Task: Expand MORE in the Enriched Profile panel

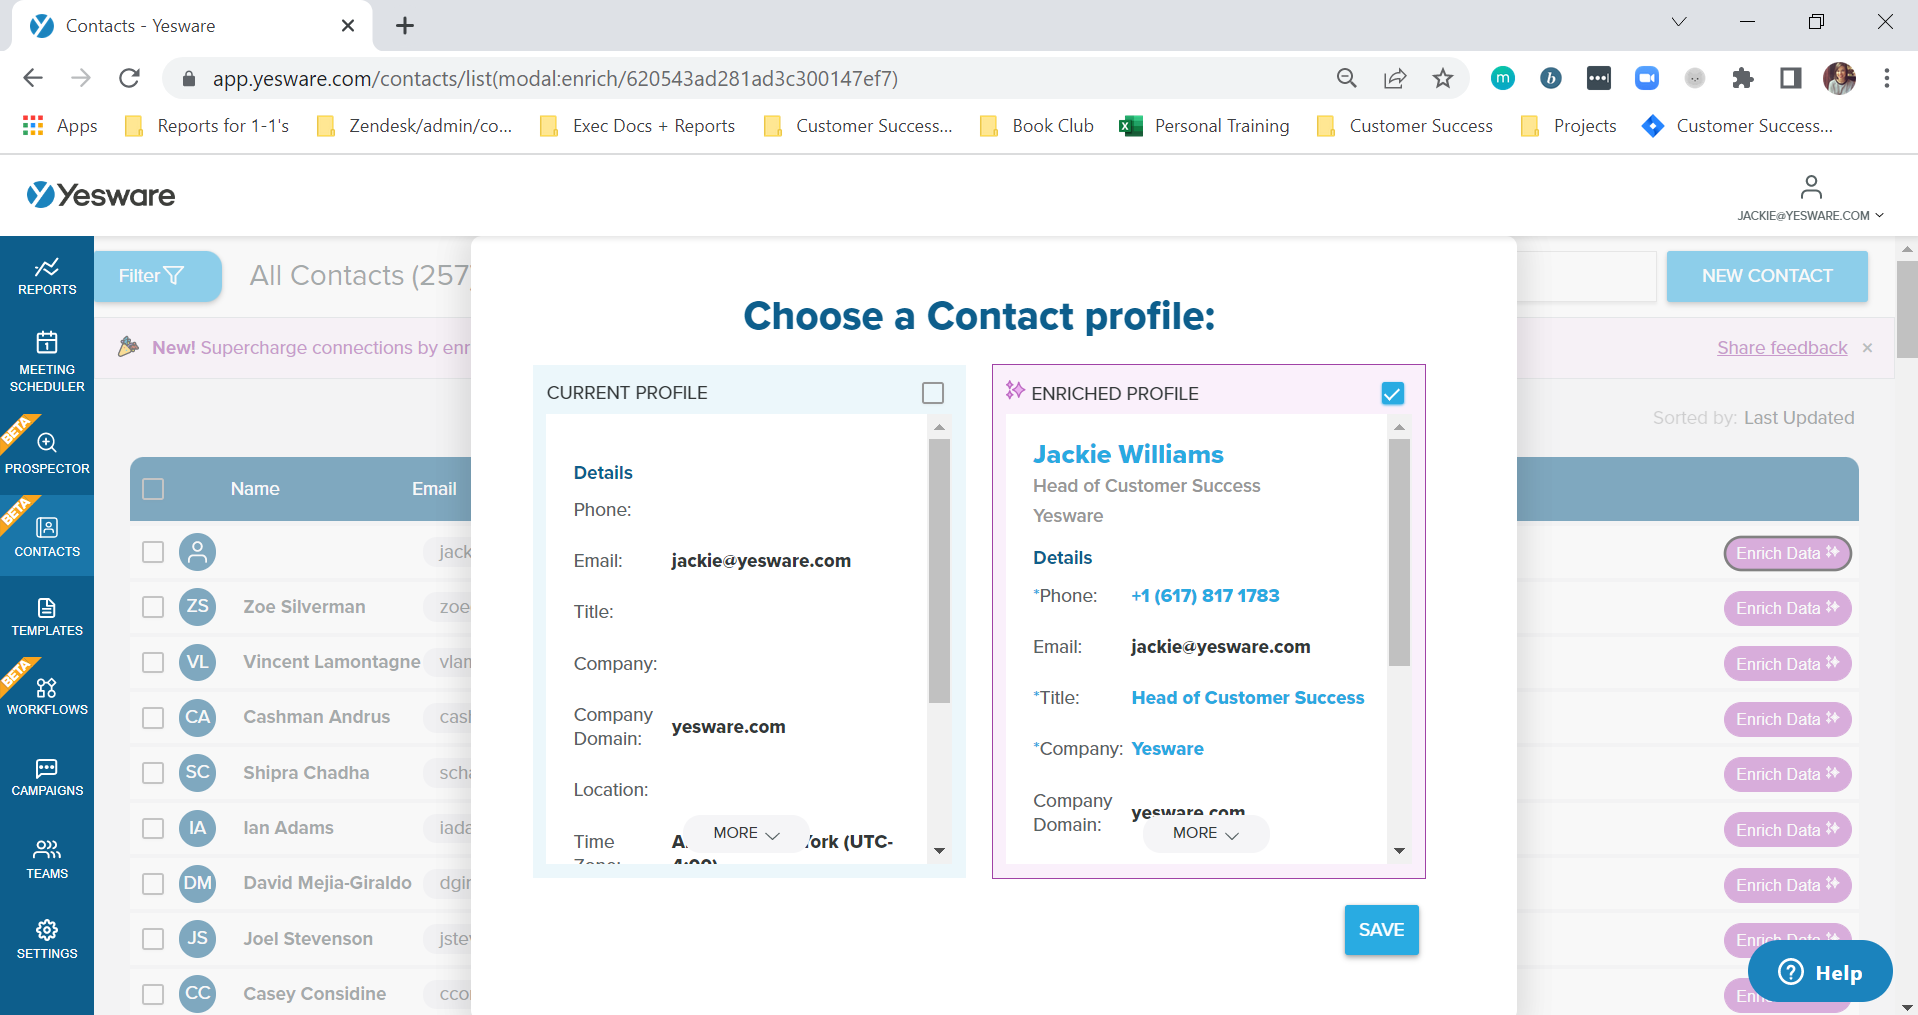Action: tap(1206, 833)
